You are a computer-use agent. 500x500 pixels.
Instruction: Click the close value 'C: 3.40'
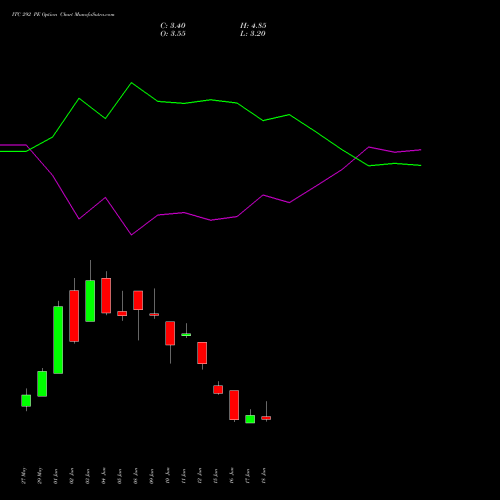tap(173, 26)
